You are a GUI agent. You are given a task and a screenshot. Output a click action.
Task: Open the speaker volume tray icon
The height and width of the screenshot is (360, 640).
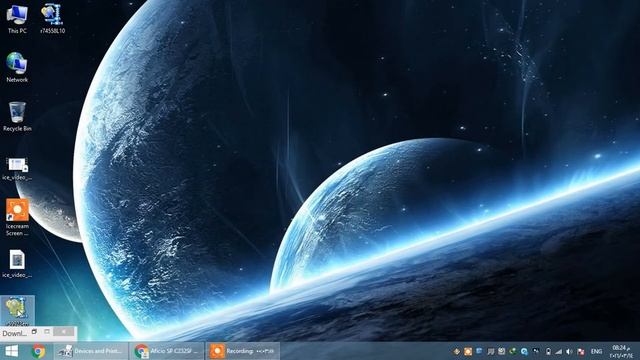[569, 351]
